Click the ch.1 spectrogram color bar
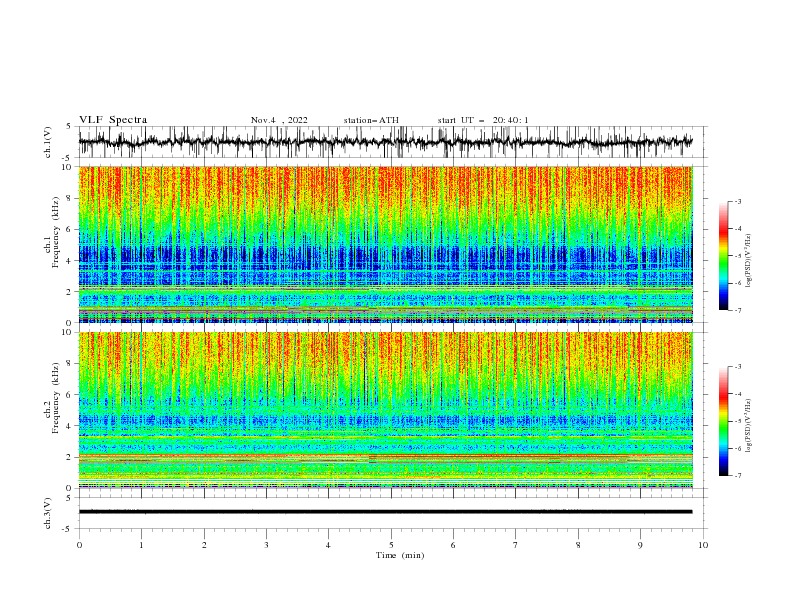 point(723,256)
